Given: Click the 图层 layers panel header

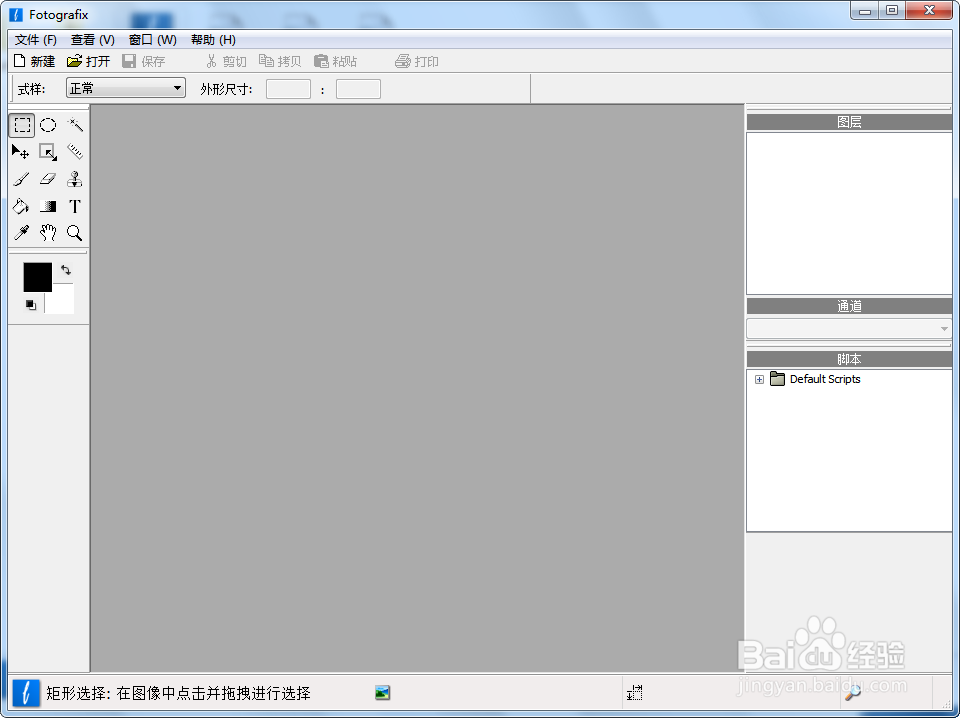Looking at the screenshot, I should point(849,122).
